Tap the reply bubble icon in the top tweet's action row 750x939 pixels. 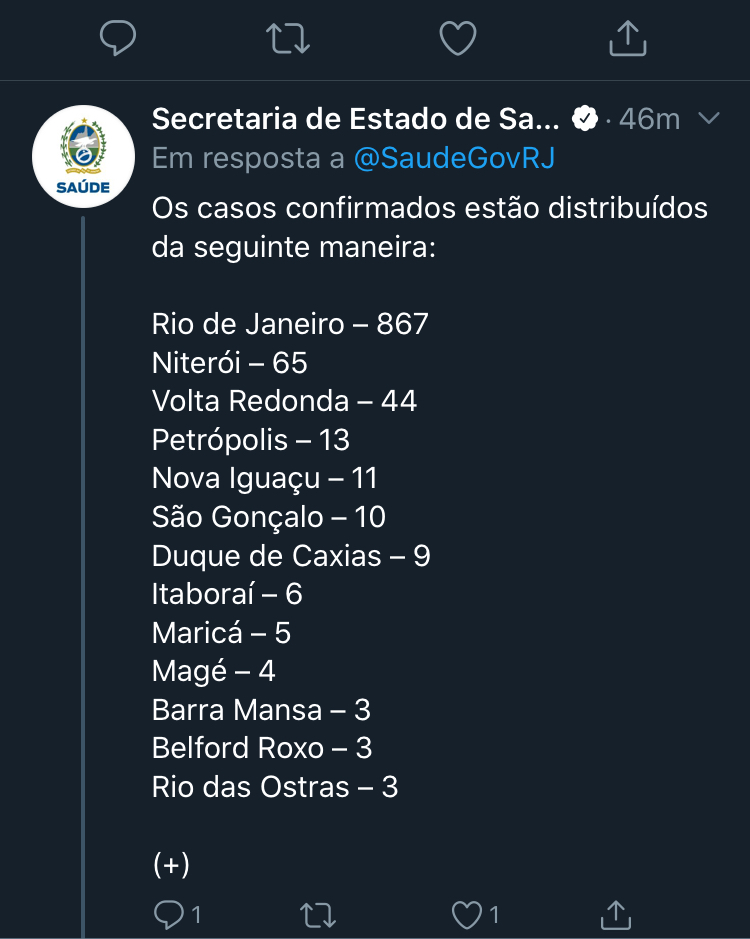click(x=117, y=38)
